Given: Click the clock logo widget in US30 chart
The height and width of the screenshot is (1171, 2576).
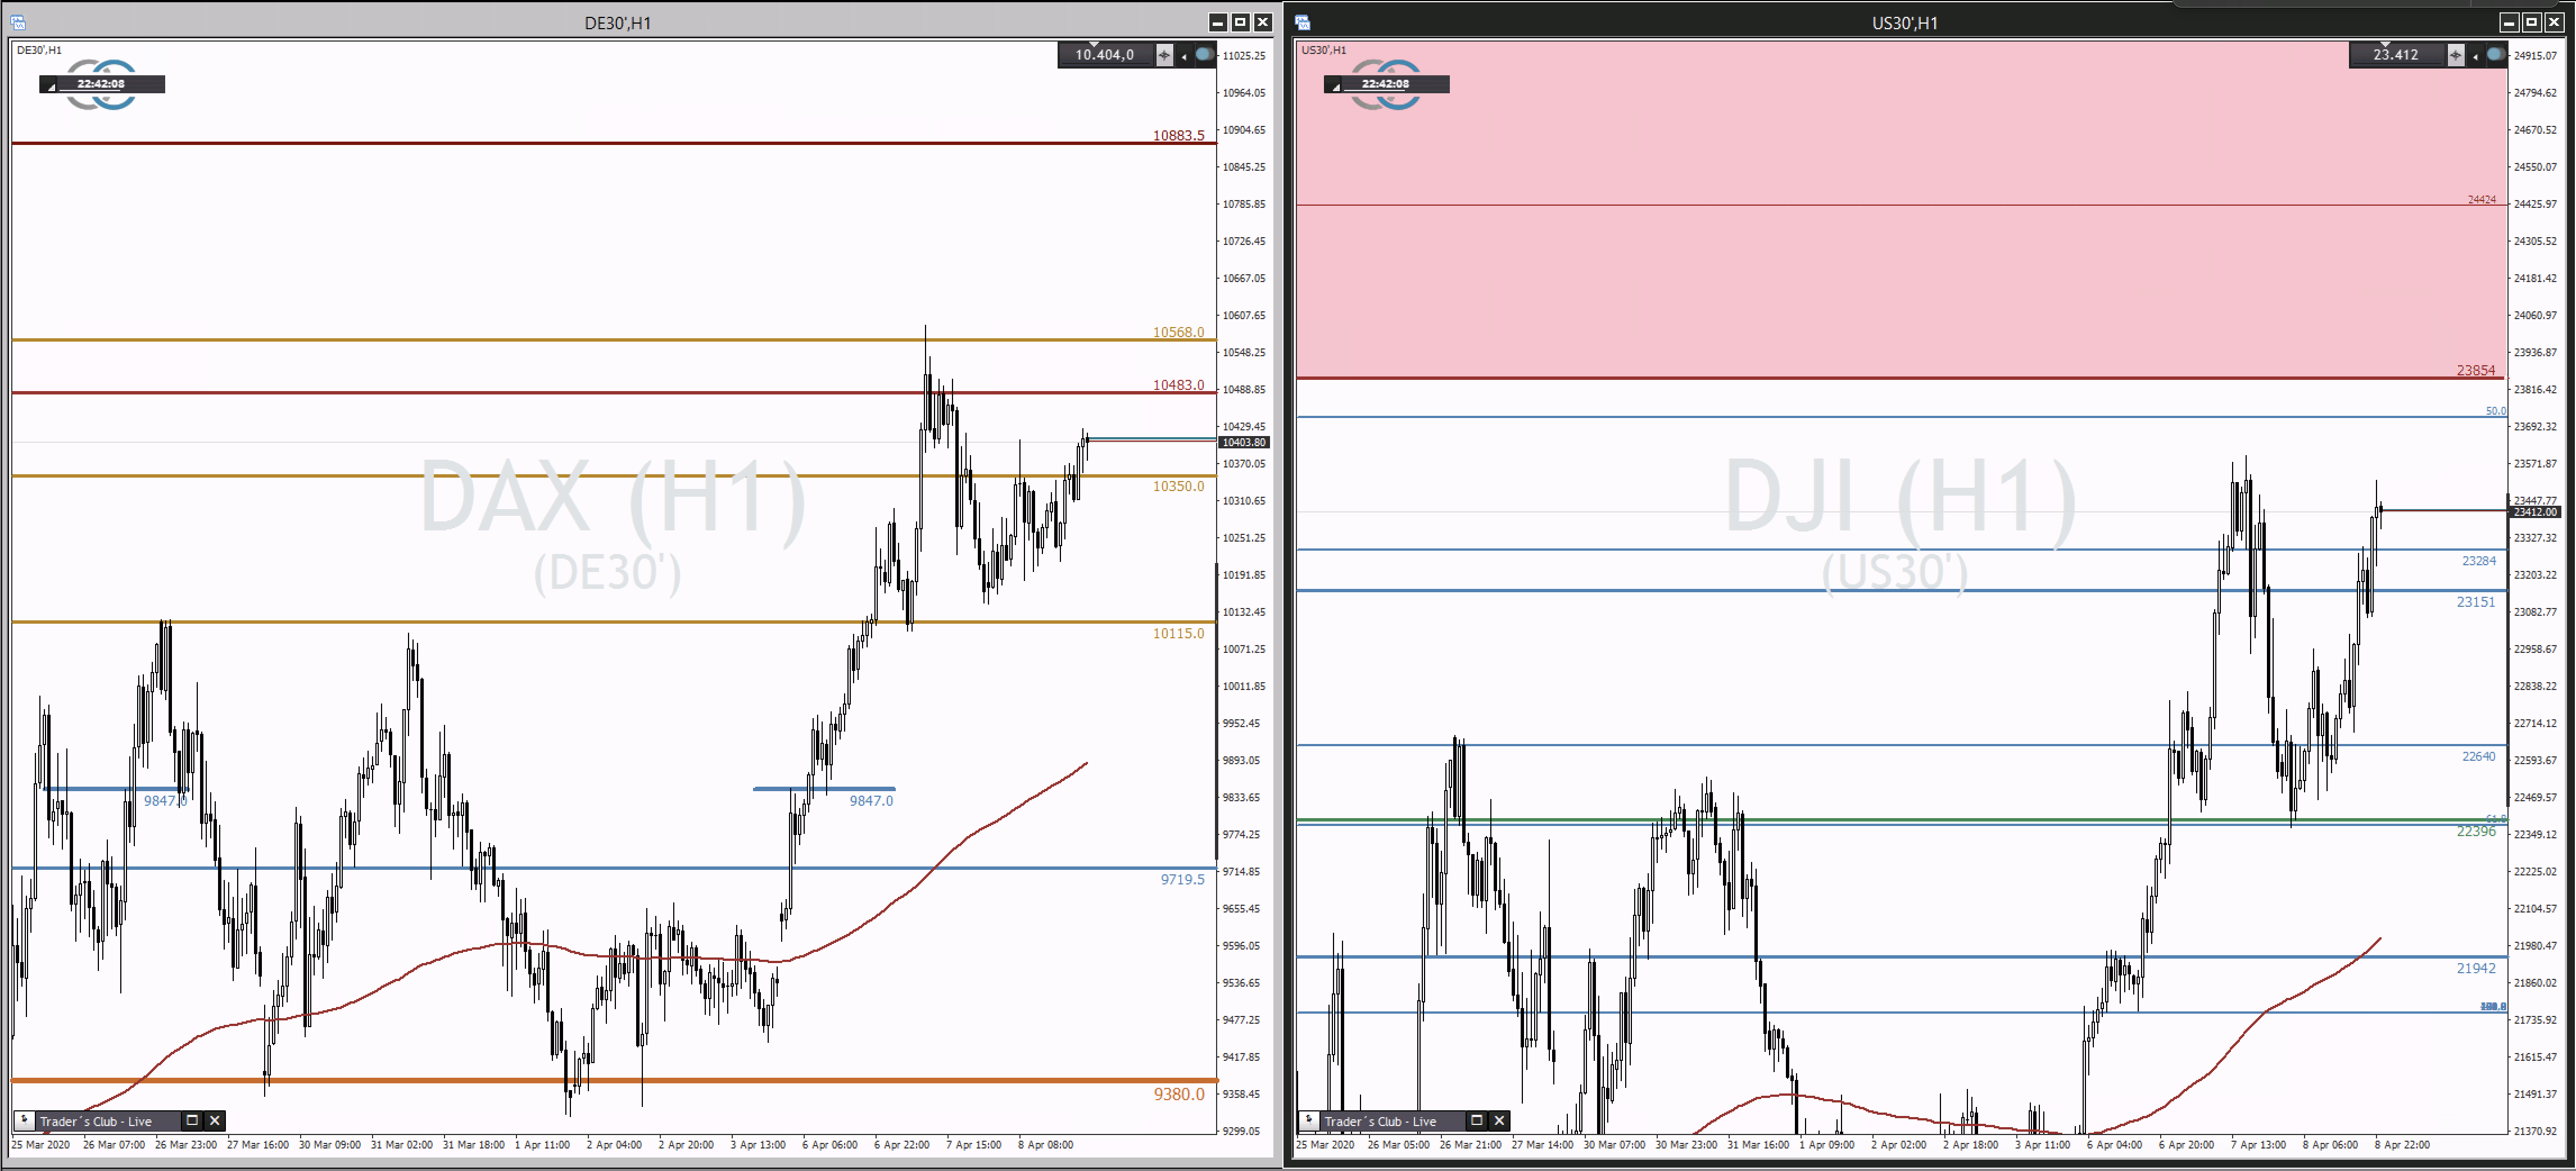Looking at the screenshot, I should click(1386, 84).
